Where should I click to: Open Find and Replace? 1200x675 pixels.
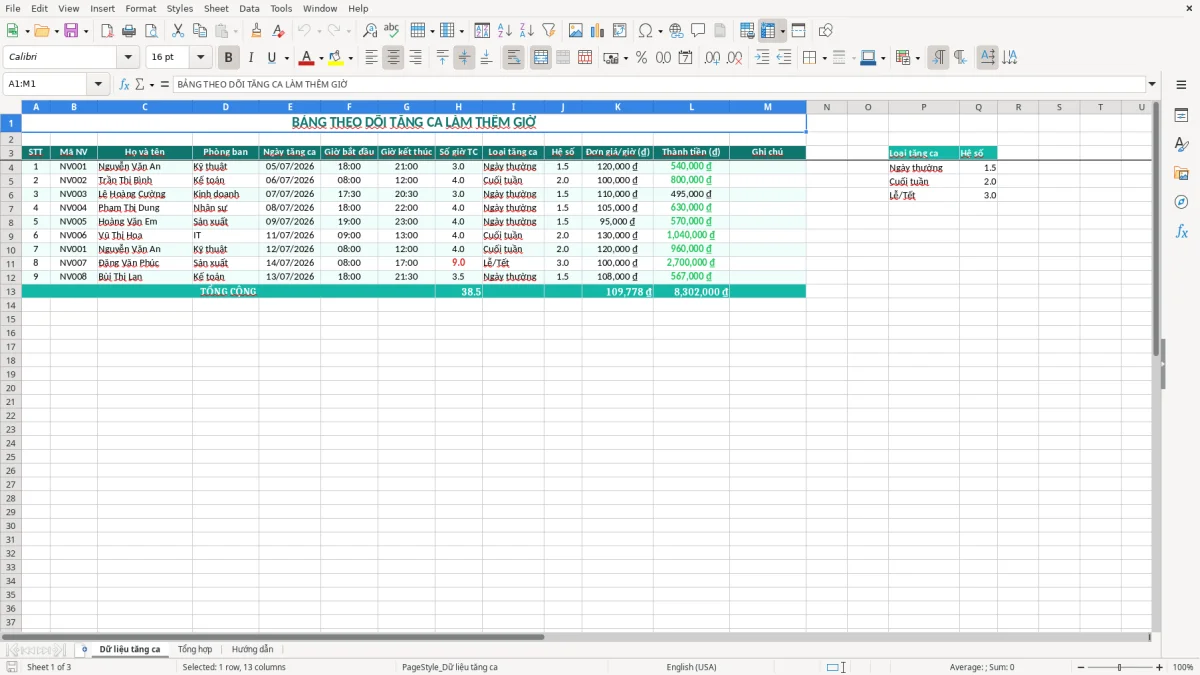(370, 31)
